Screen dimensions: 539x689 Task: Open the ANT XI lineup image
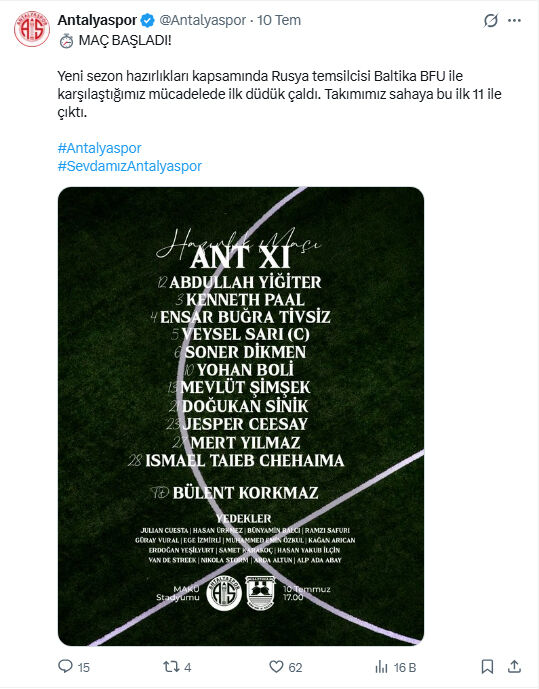click(x=241, y=416)
